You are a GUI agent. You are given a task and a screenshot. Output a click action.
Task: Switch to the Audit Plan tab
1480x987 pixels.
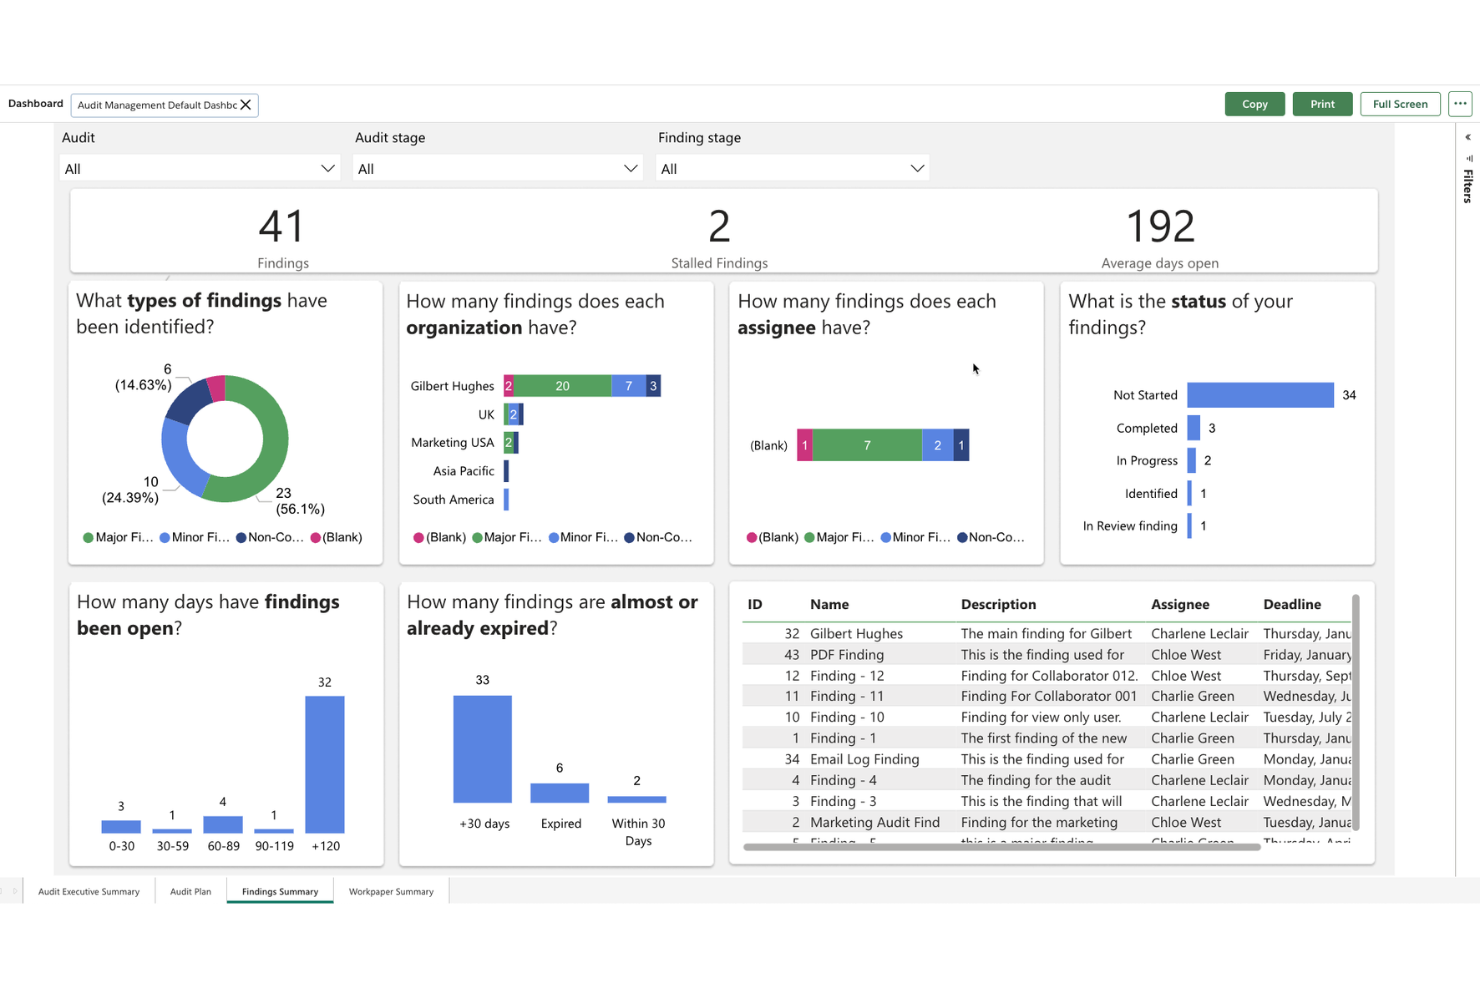[x=190, y=891]
